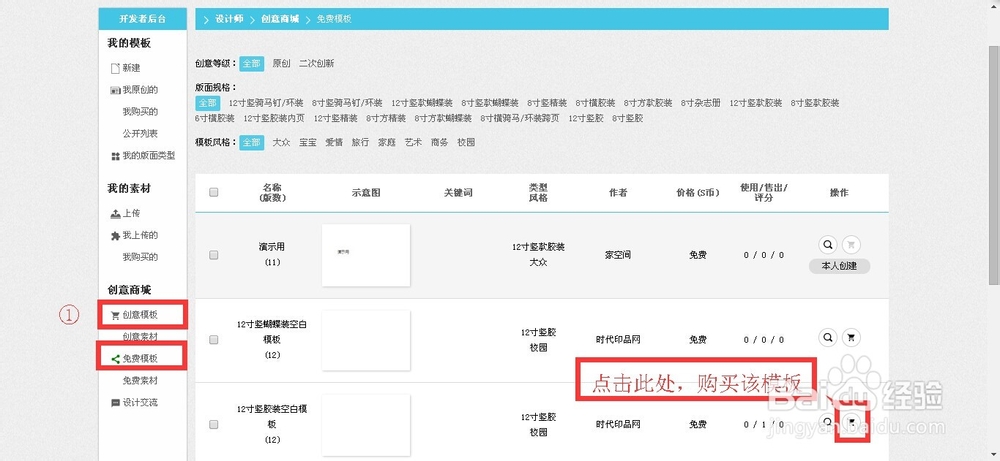
Task: Filter 版面规格 by 8寸竖骑马钉/环装
Action: [347, 103]
